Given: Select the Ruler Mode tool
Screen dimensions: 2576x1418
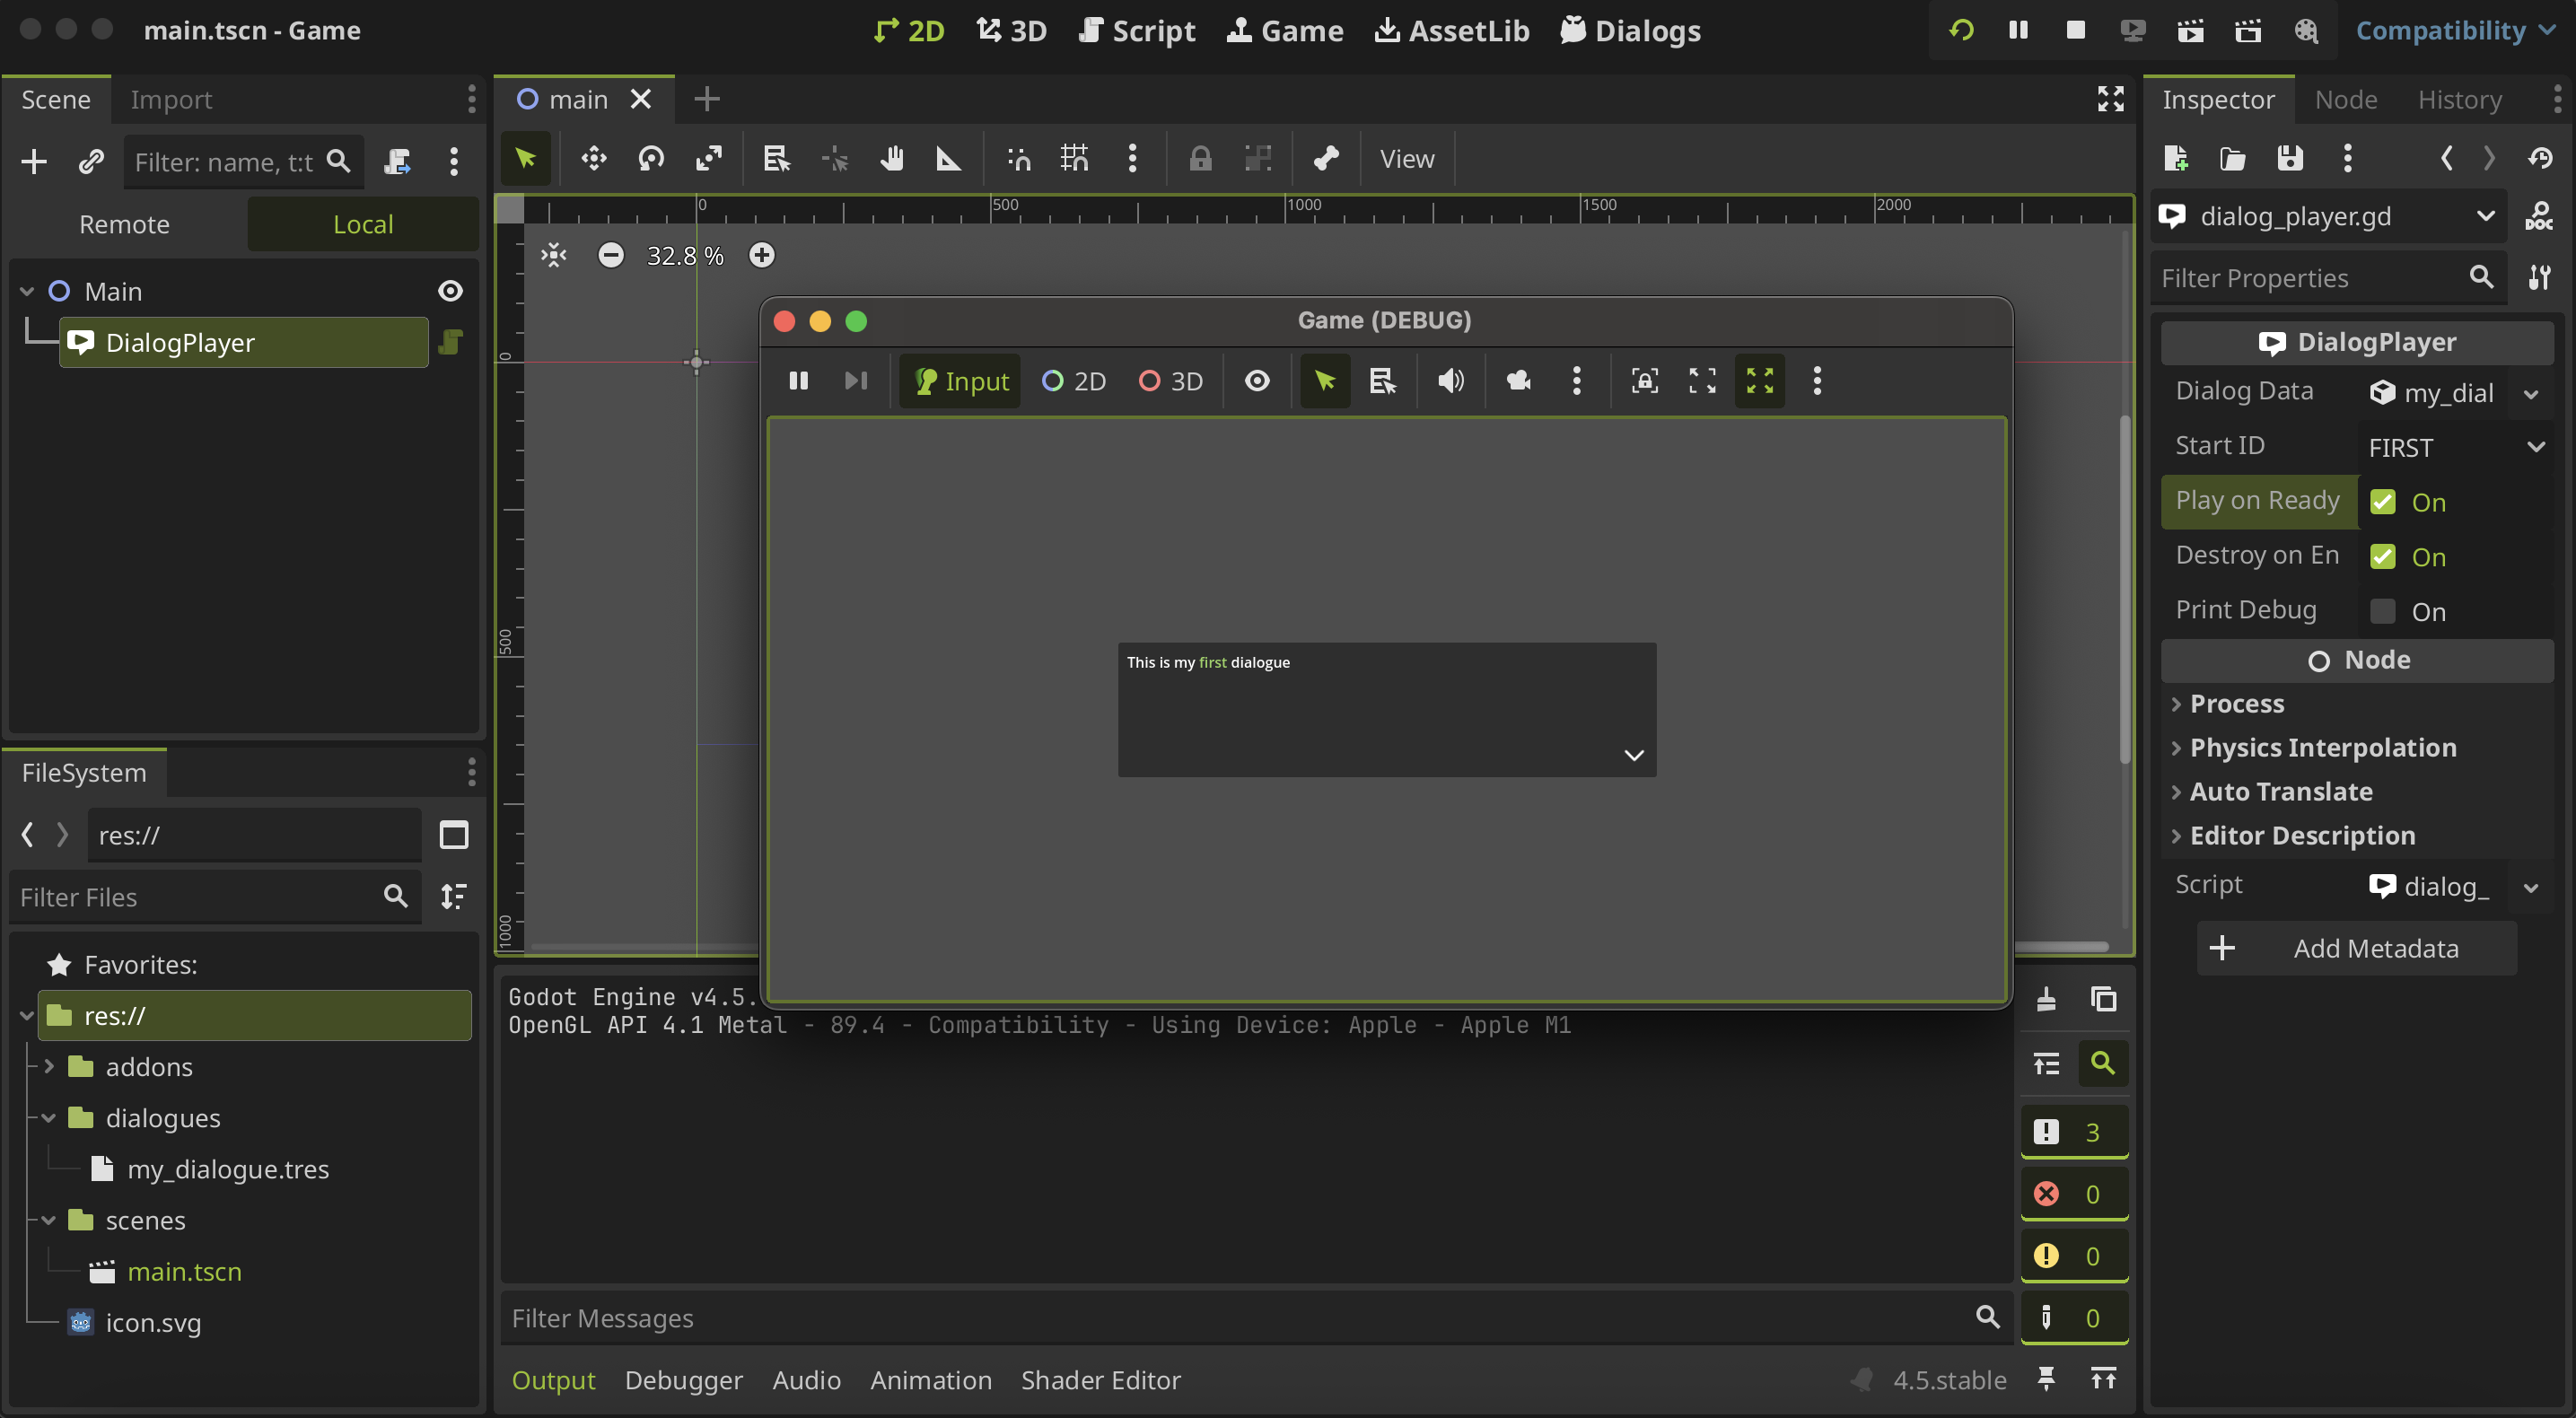Looking at the screenshot, I should coord(948,158).
